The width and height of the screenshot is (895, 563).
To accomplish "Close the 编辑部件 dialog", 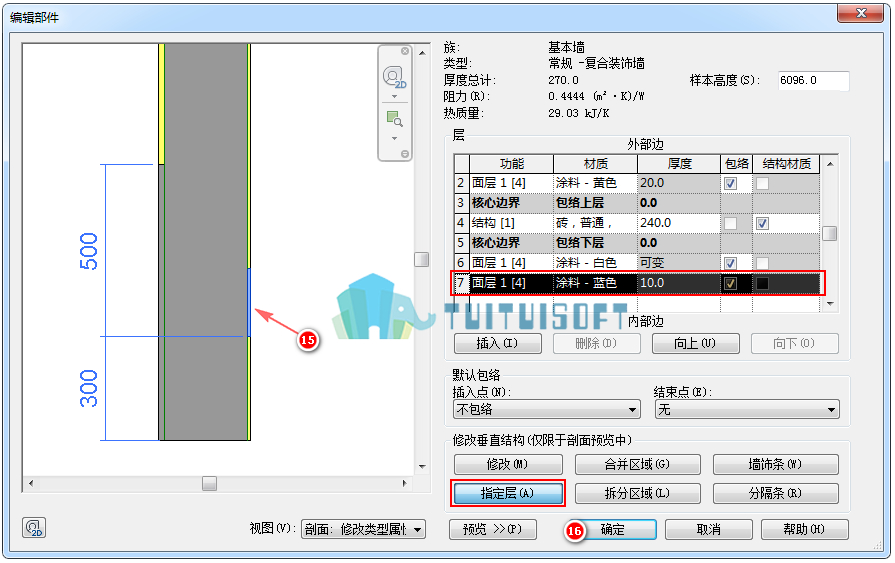I will (x=861, y=13).
